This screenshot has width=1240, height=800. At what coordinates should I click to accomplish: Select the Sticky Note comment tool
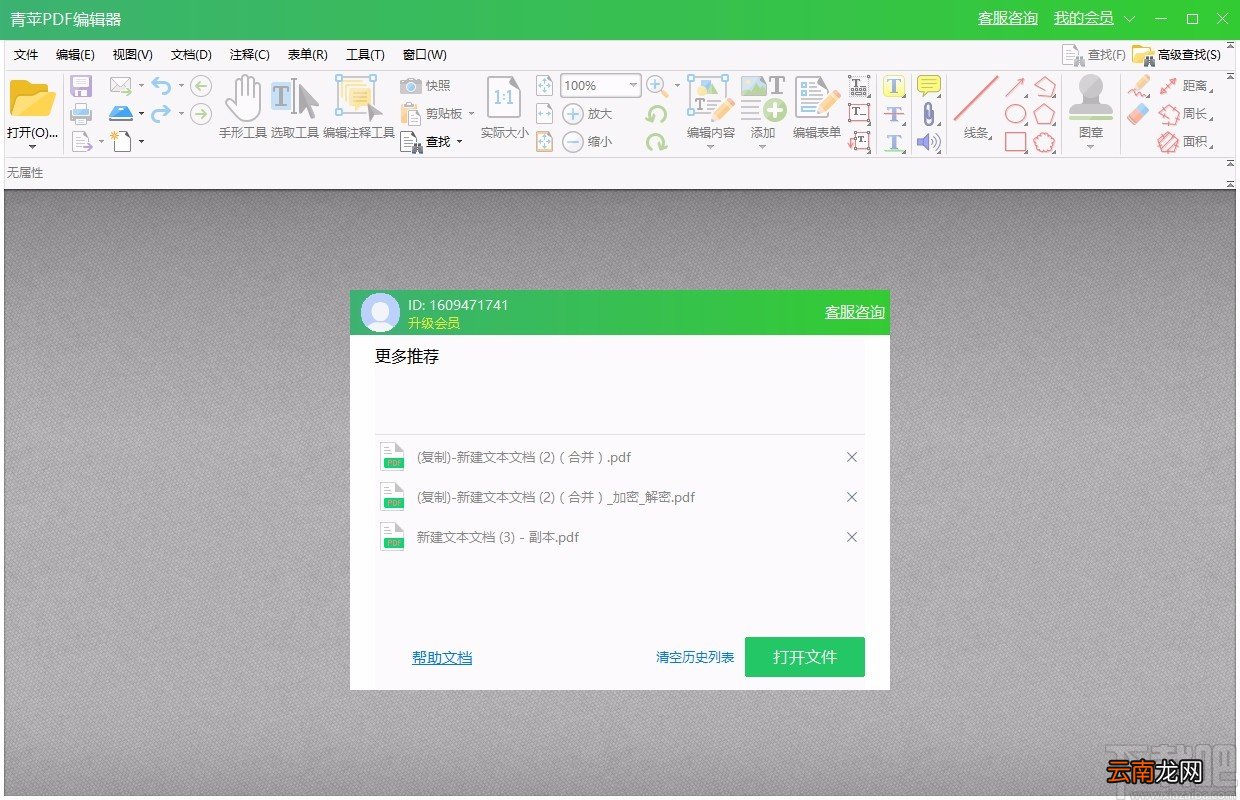coord(929,86)
